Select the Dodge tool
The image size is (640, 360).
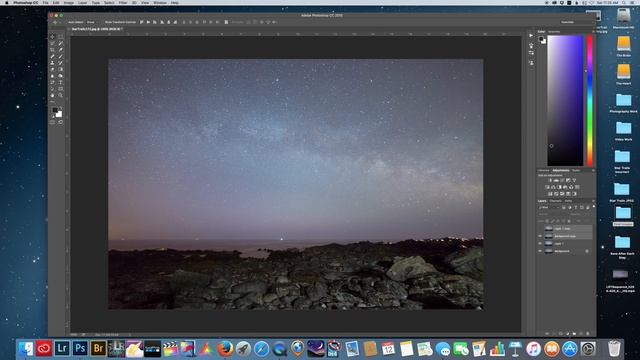point(61,76)
